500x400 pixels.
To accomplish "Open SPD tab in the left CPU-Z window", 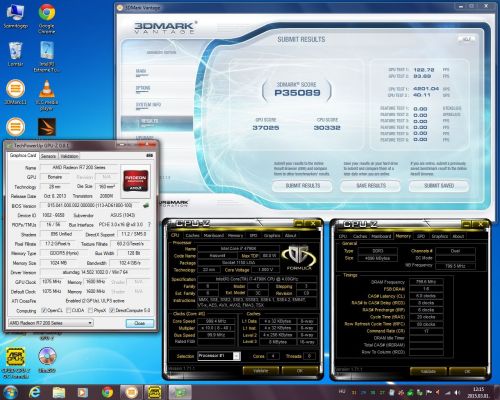I will pos(253,235).
